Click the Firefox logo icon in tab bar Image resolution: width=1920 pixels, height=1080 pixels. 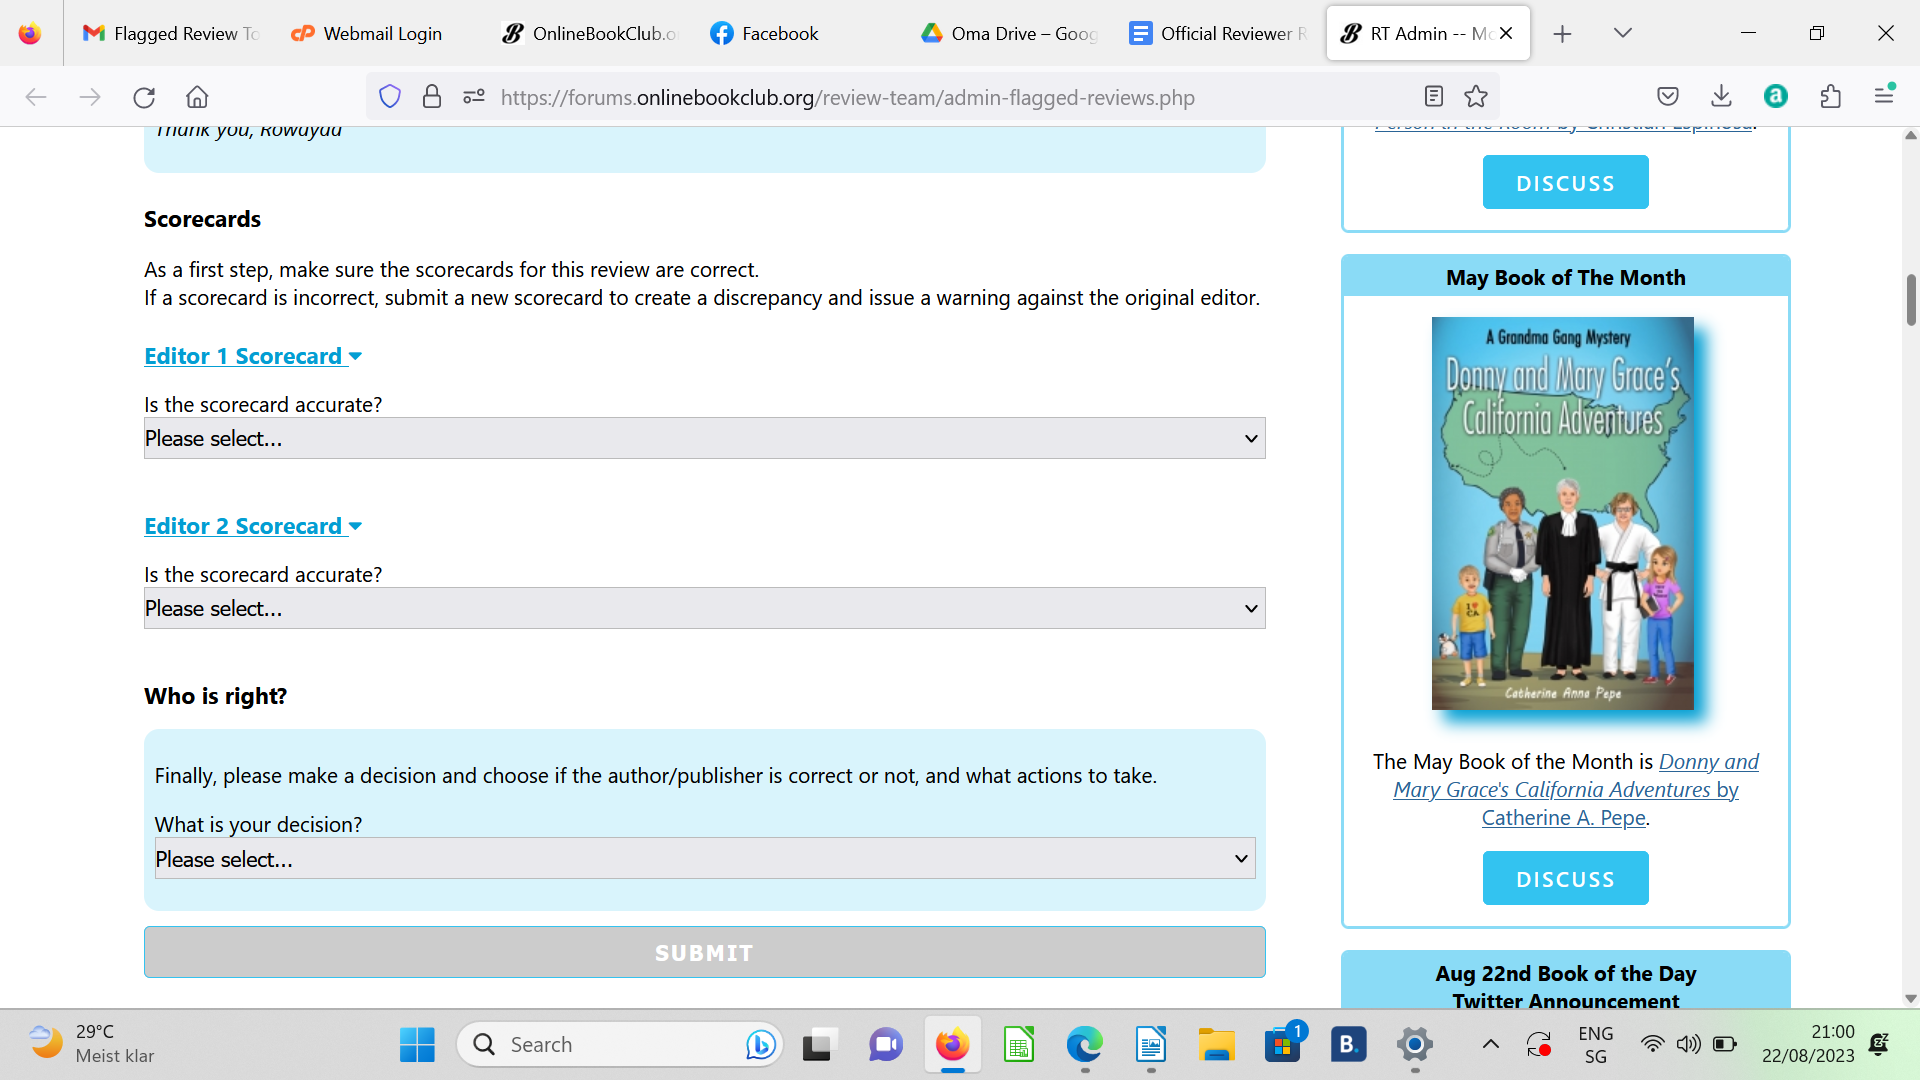[30, 33]
